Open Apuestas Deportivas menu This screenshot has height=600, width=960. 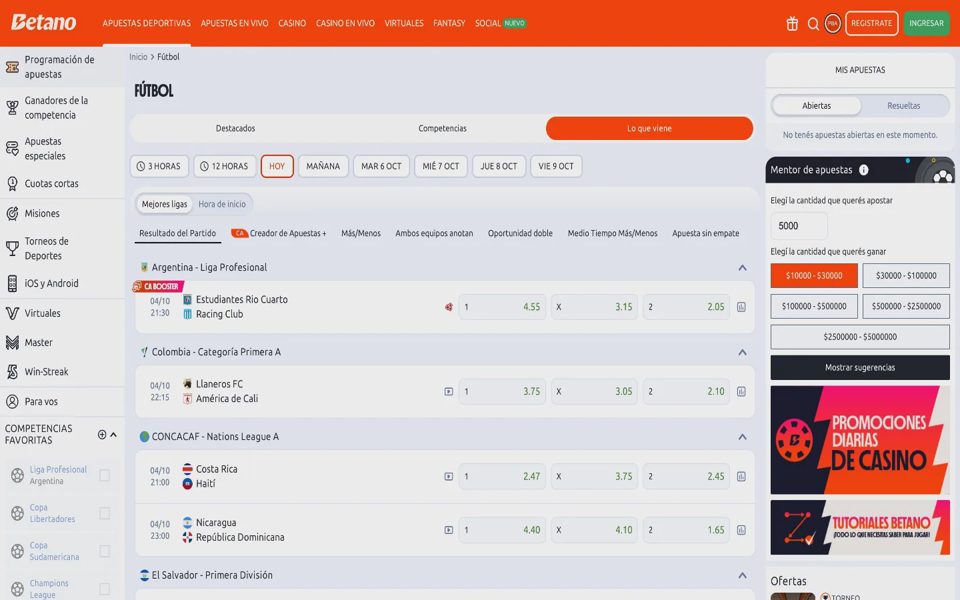(146, 23)
